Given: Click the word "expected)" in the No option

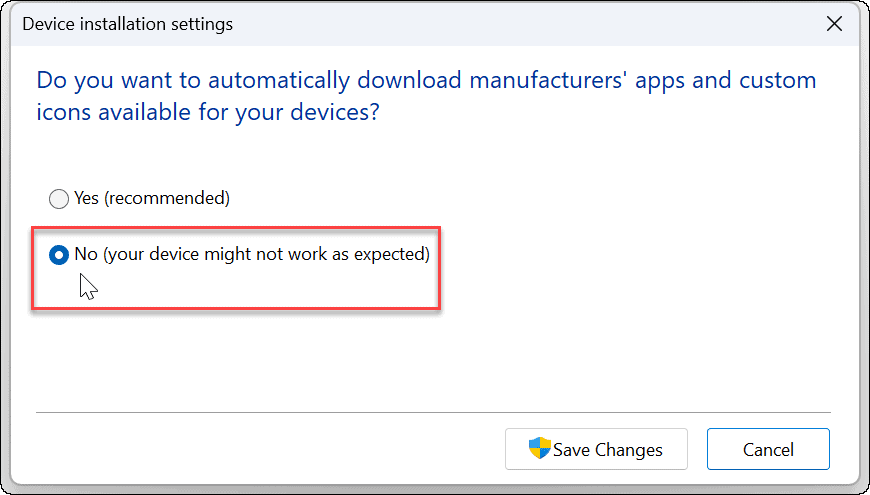Looking at the screenshot, I should [392, 255].
